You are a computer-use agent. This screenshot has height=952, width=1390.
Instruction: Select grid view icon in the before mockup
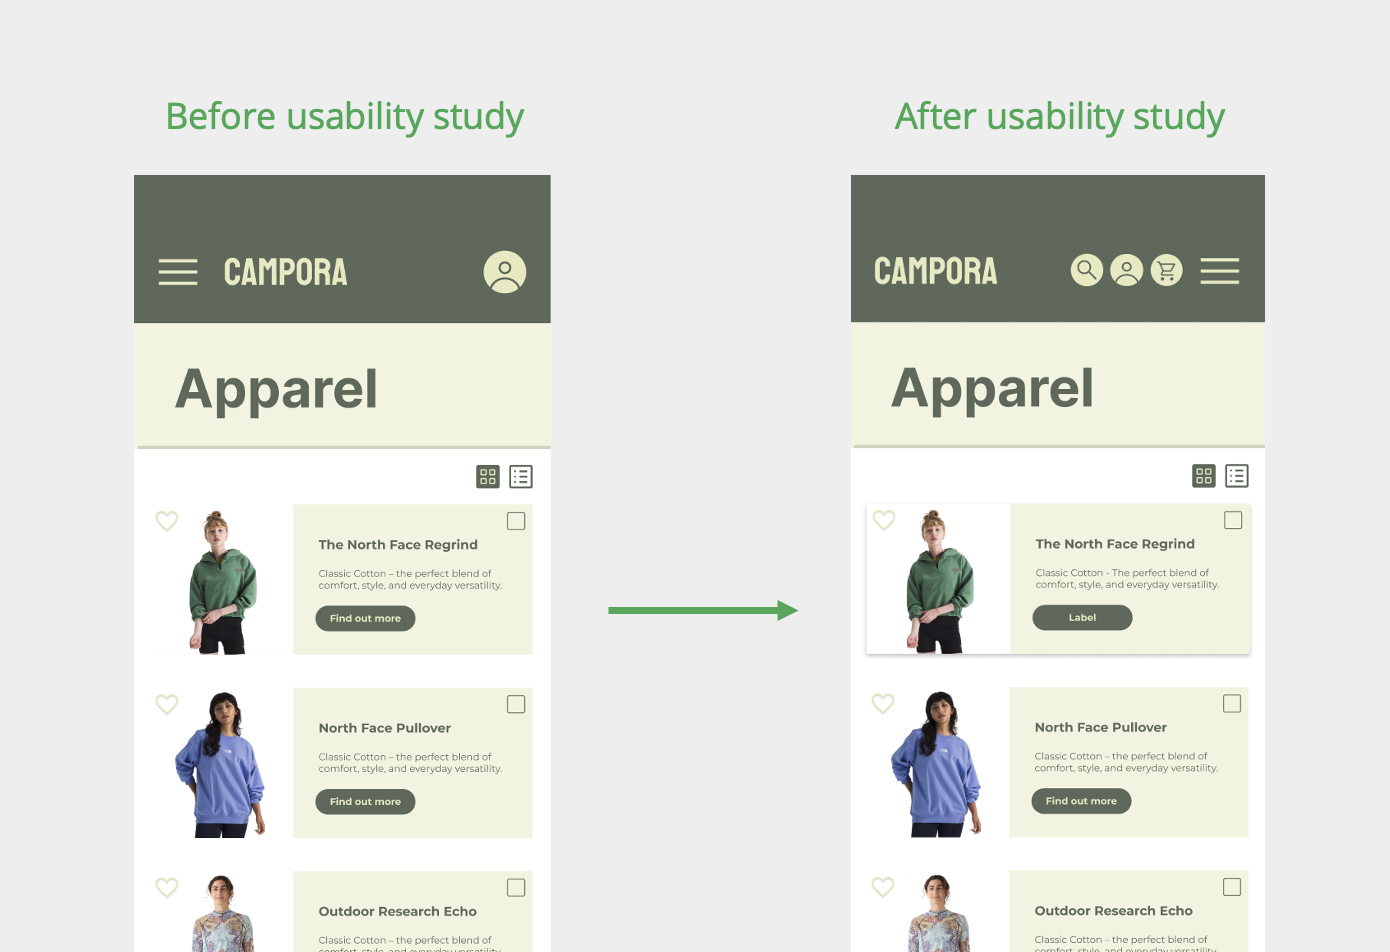[x=488, y=477]
